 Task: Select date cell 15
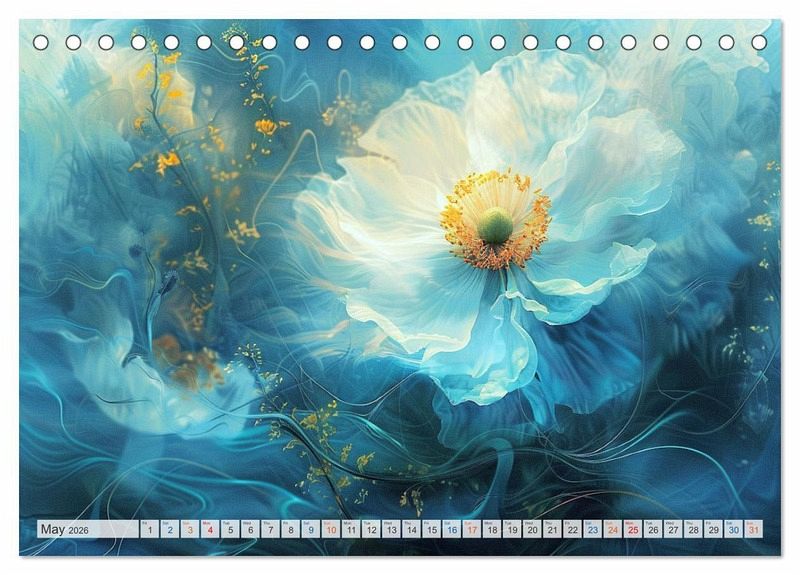click(x=432, y=529)
